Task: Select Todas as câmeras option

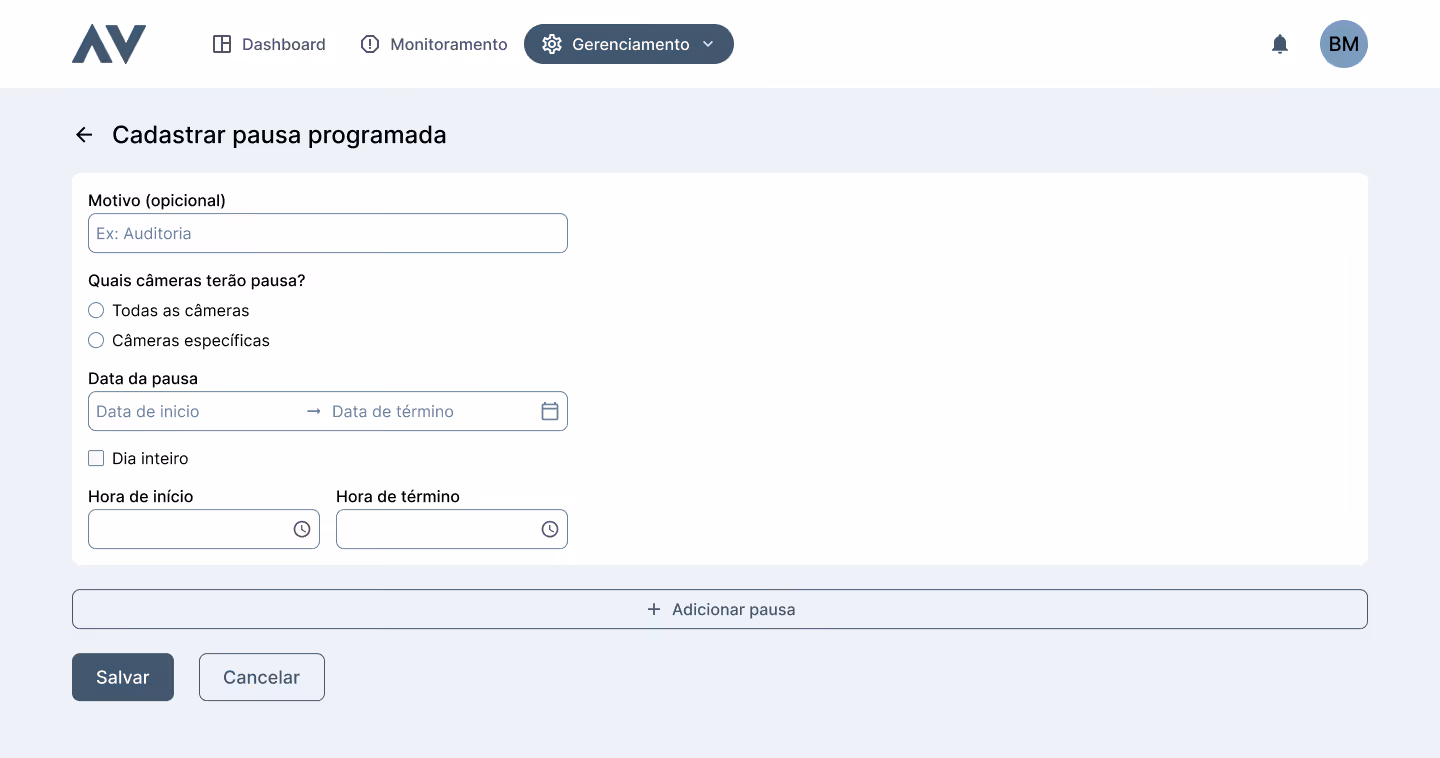Action: point(96,311)
